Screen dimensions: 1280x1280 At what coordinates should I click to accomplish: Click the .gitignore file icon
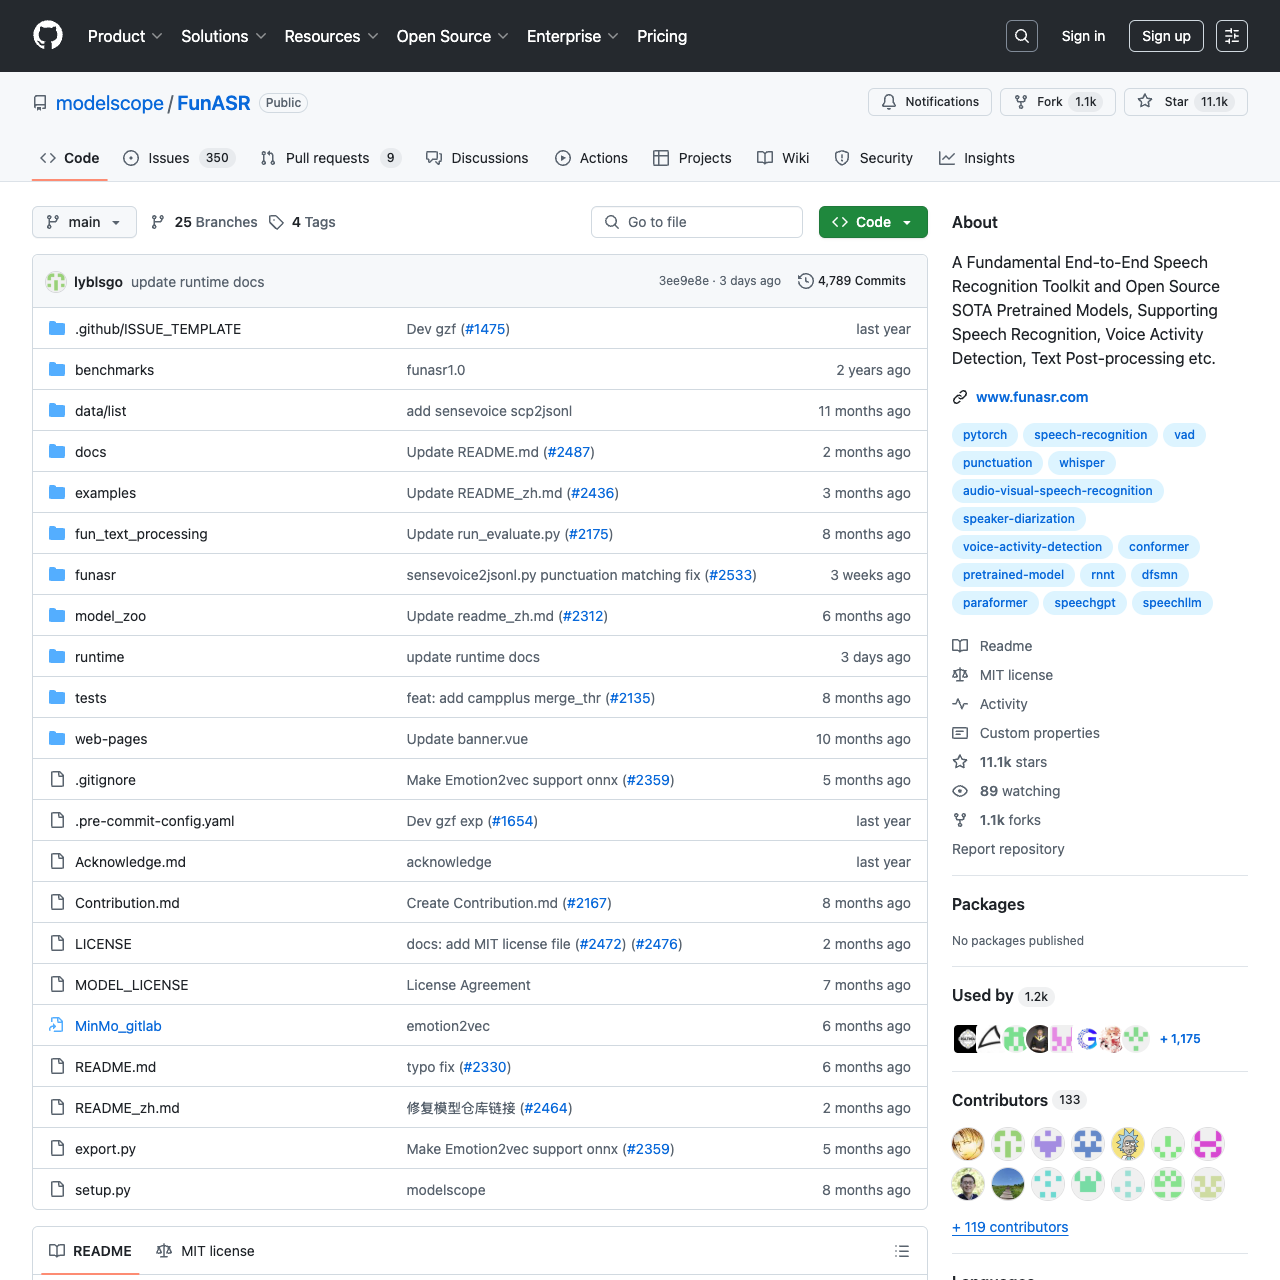(57, 780)
